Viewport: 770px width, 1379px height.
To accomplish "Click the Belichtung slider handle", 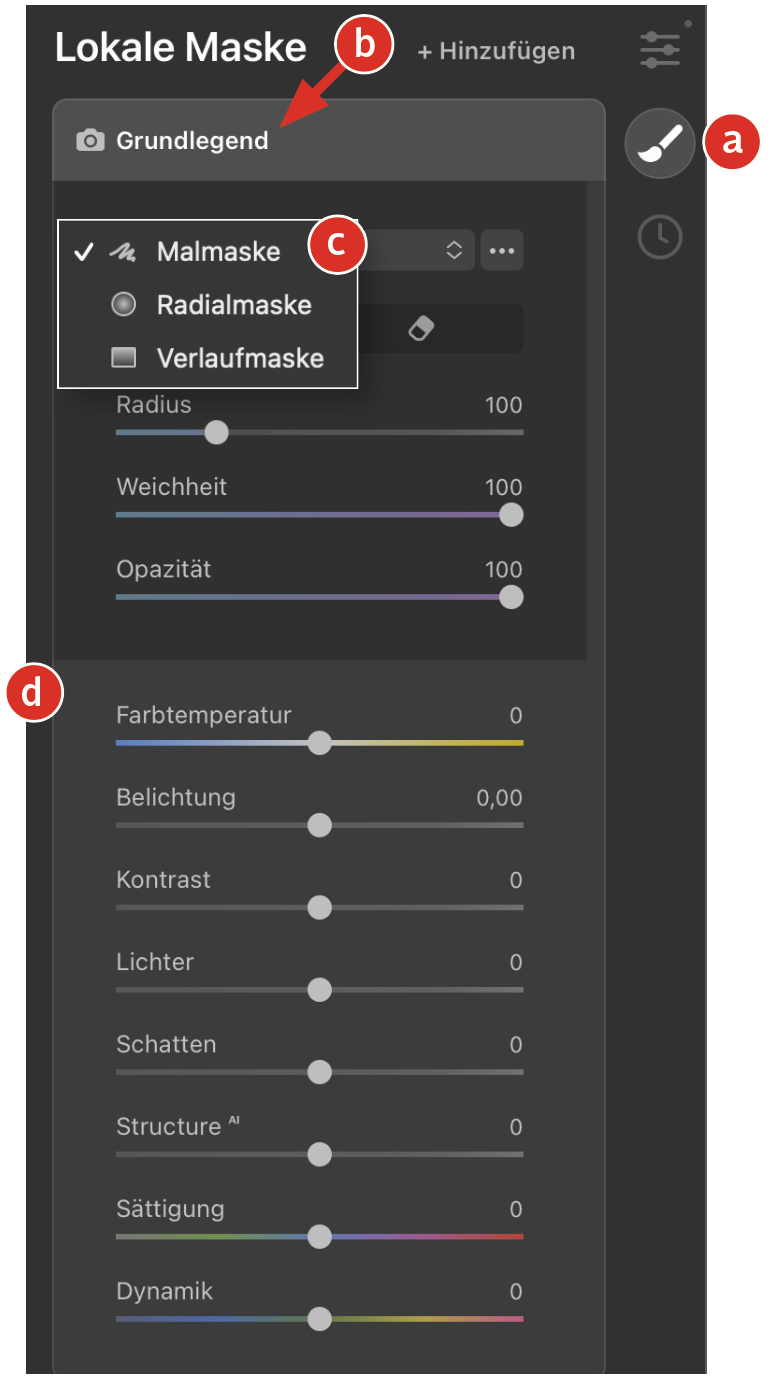I will [319, 825].
